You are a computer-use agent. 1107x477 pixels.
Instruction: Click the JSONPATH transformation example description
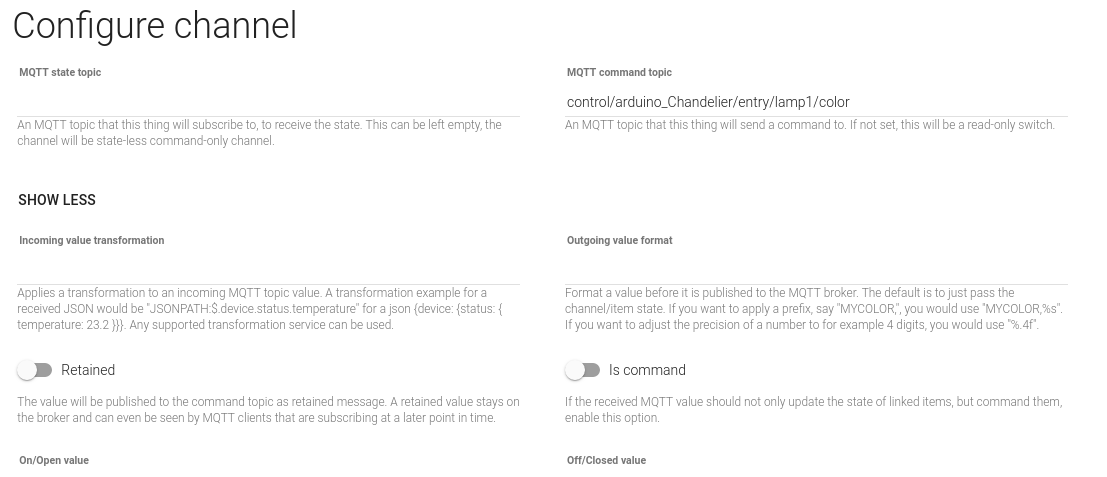[260, 309]
